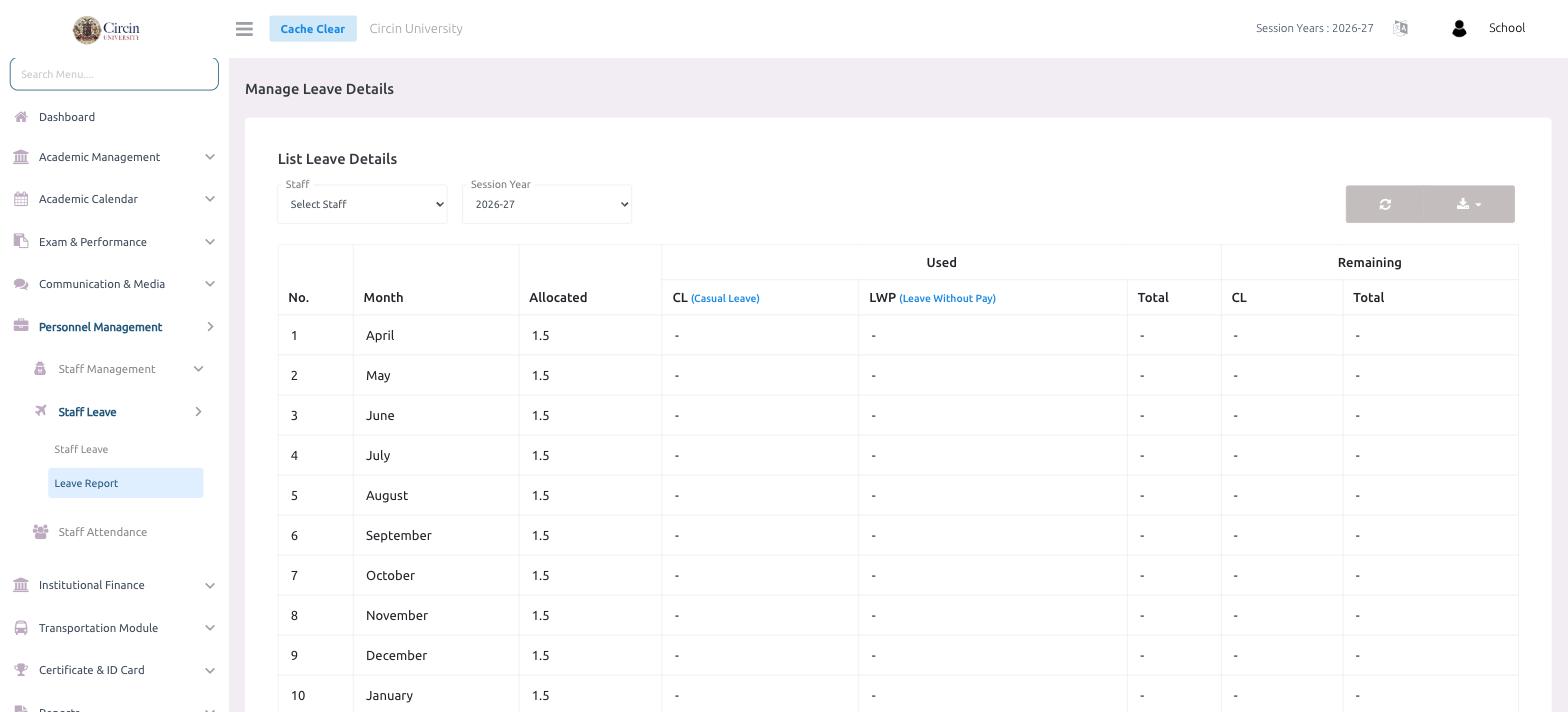This screenshot has height=712, width=1568.
Task: Click the Remaining group header
Action: point(1369,262)
